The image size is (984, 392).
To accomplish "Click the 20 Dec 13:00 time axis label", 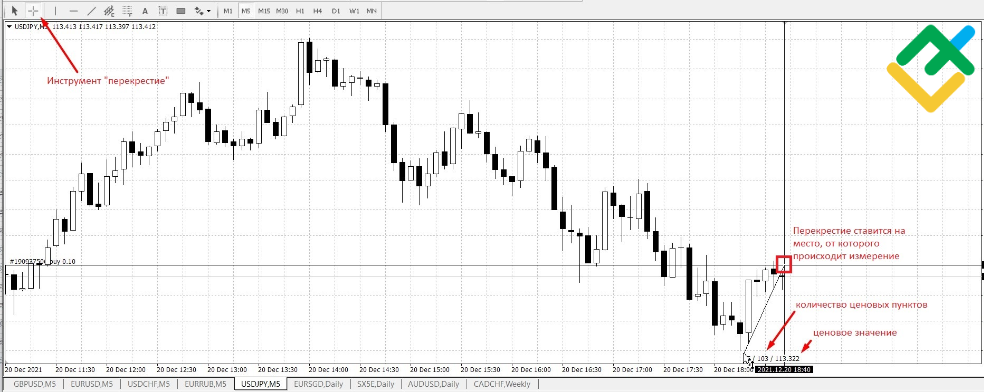I will 228,370.
